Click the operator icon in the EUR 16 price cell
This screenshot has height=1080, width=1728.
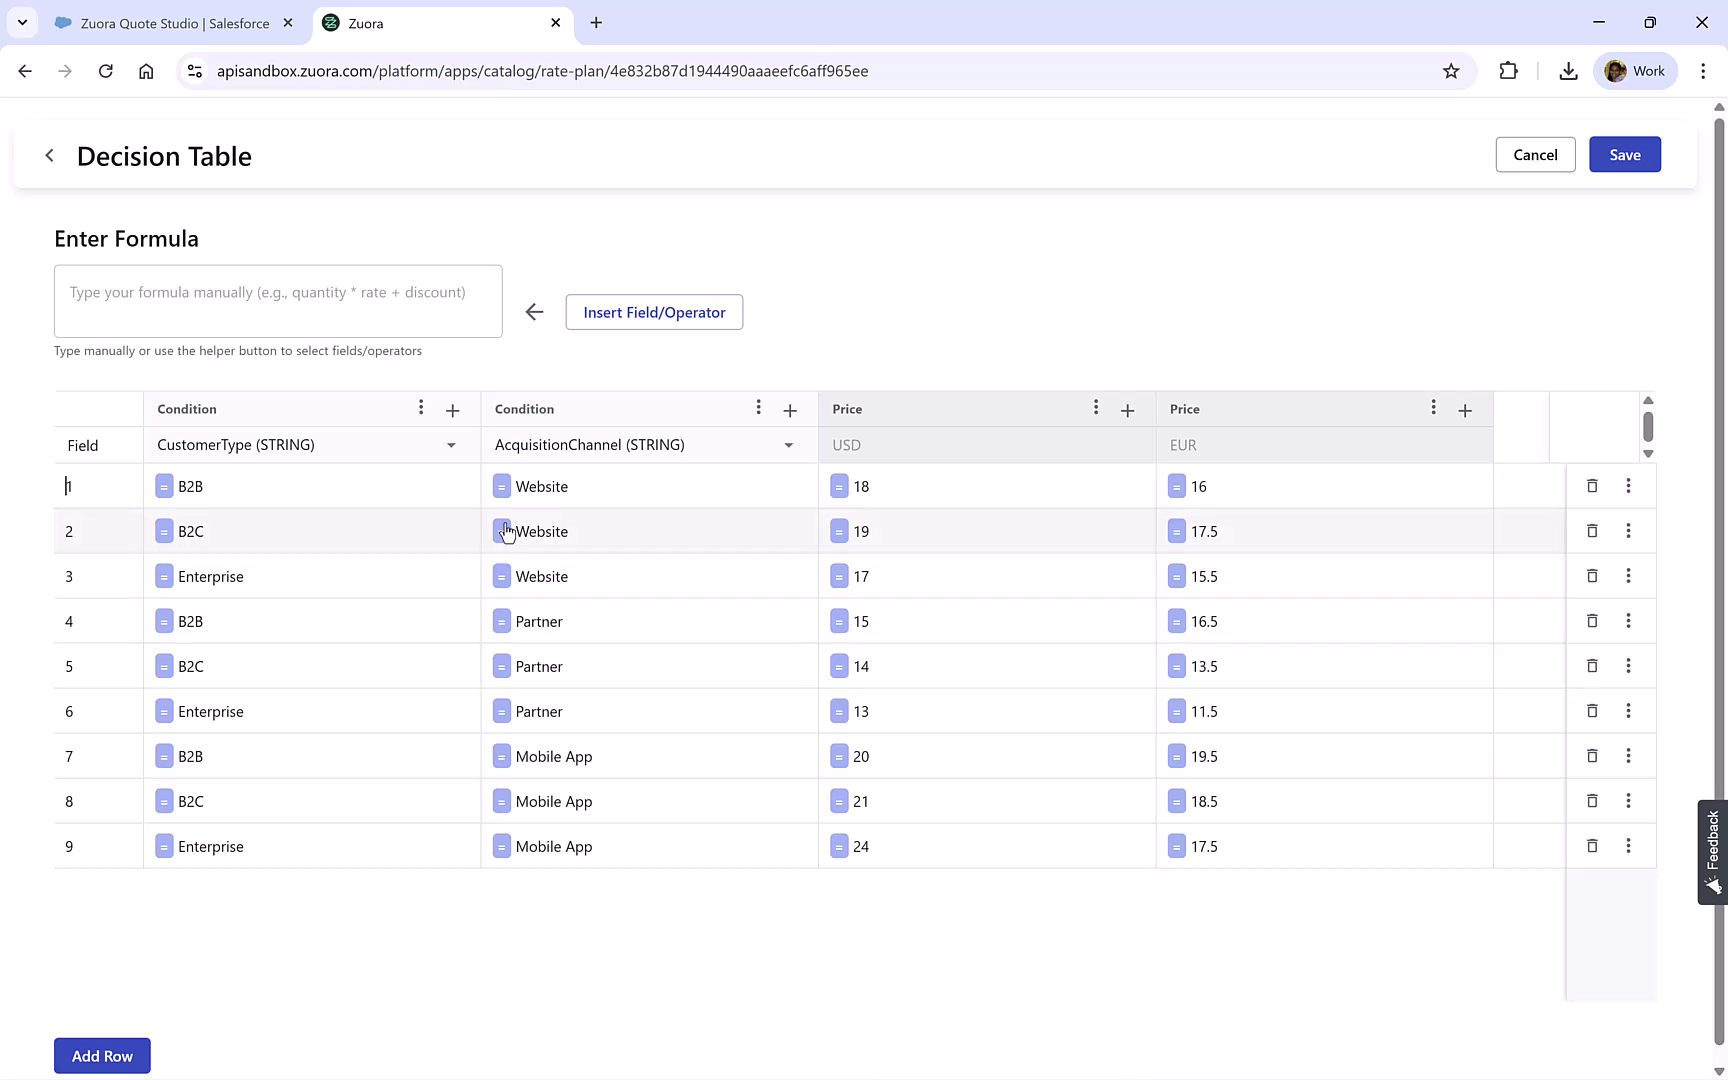pos(1176,486)
